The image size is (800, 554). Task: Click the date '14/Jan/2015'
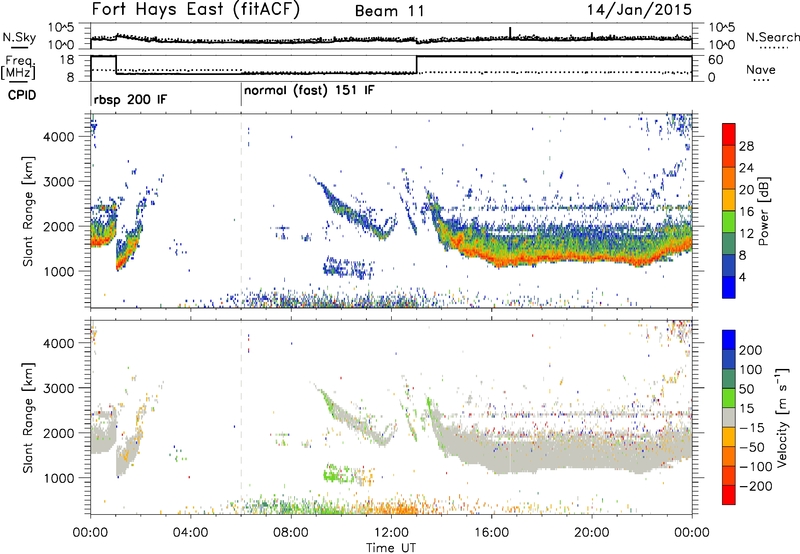point(639,9)
